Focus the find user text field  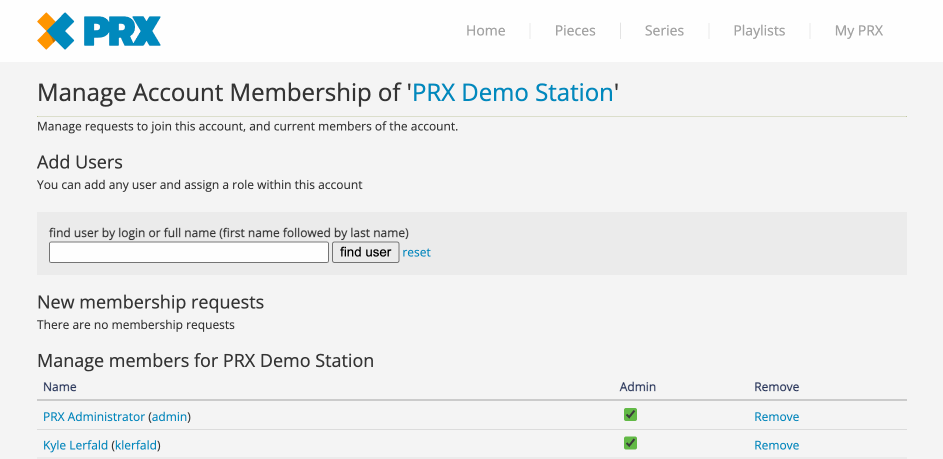point(189,252)
